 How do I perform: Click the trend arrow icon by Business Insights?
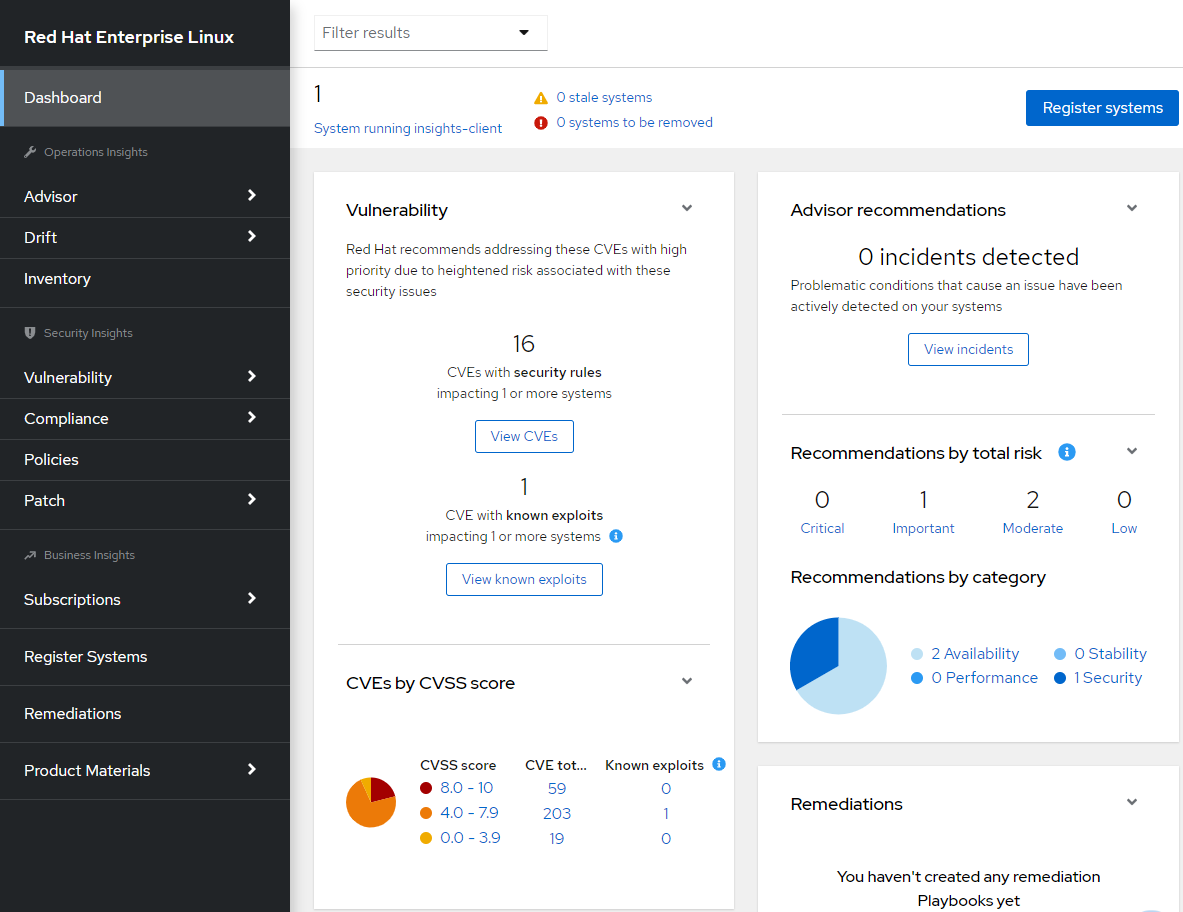pos(30,555)
